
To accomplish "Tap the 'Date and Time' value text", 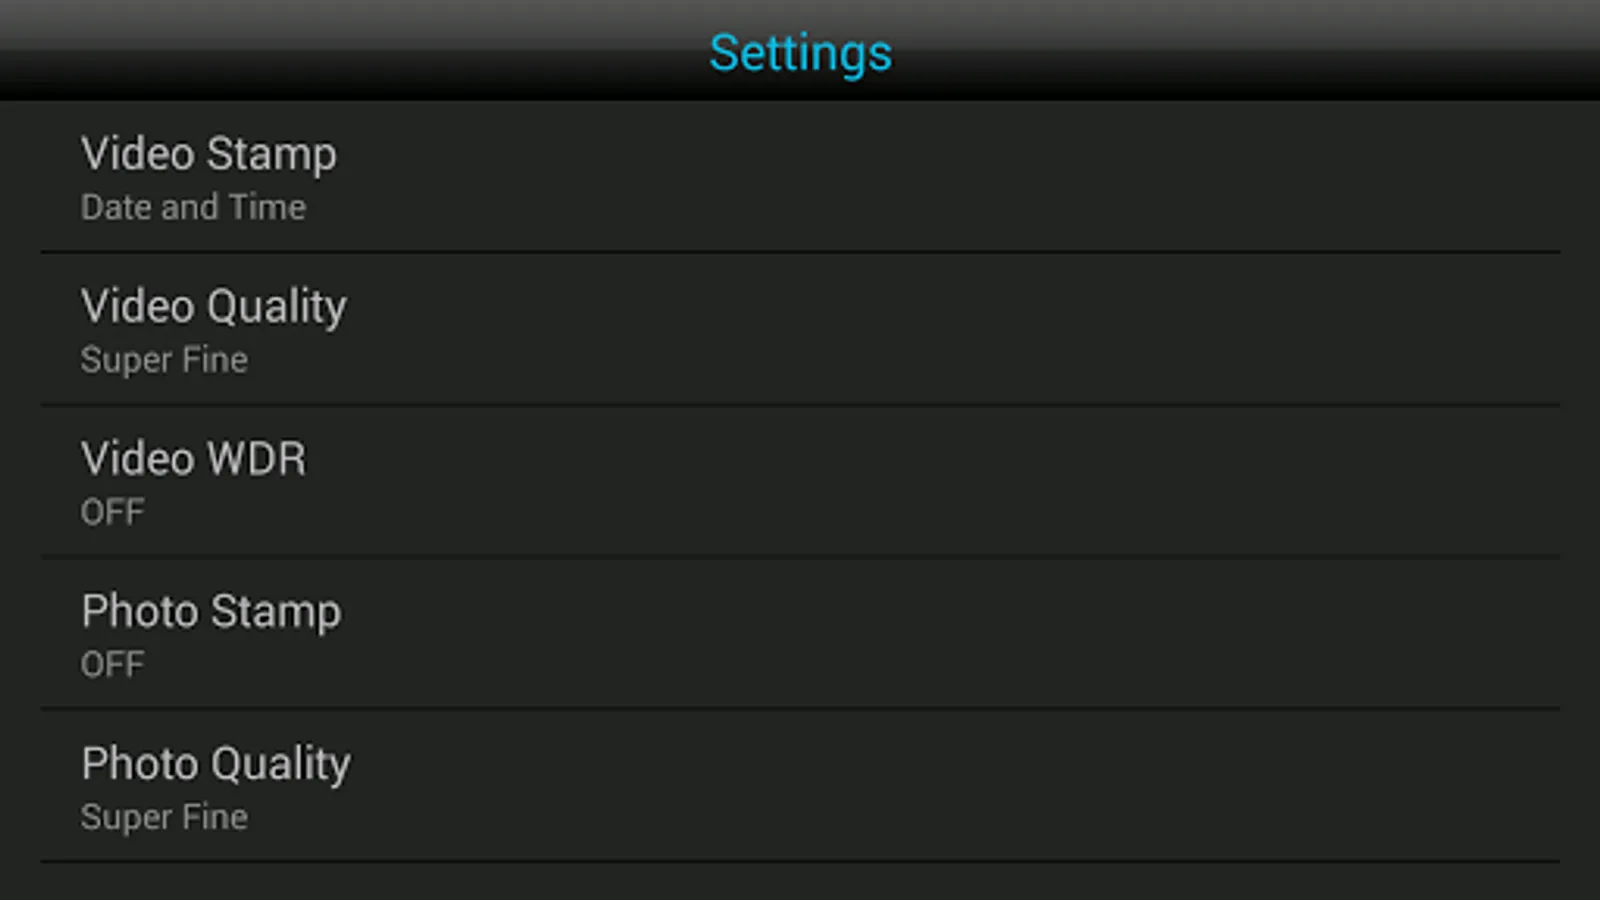I will point(193,207).
